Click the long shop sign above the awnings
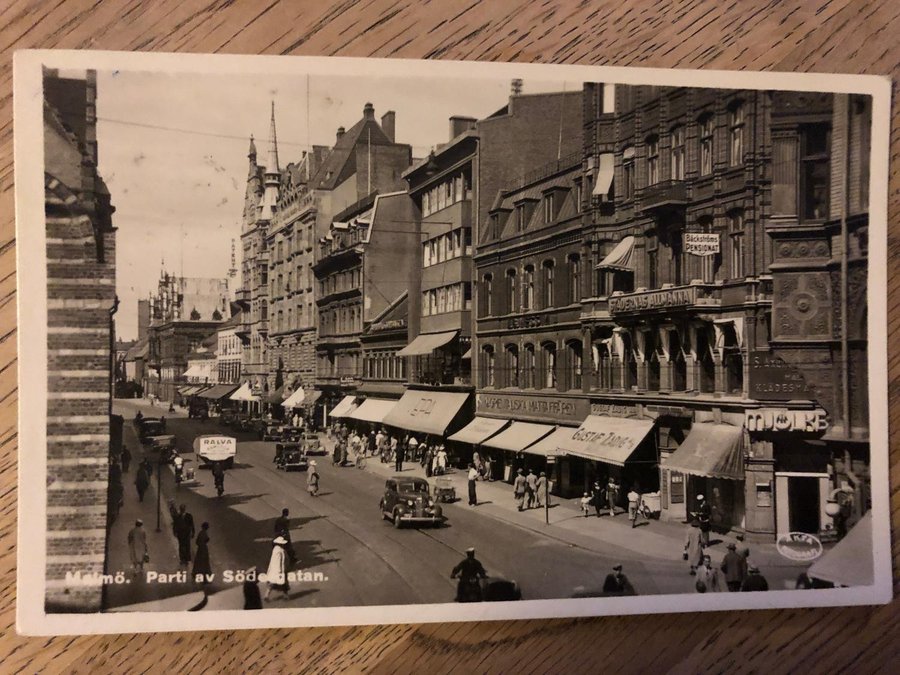 coord(531,405)
